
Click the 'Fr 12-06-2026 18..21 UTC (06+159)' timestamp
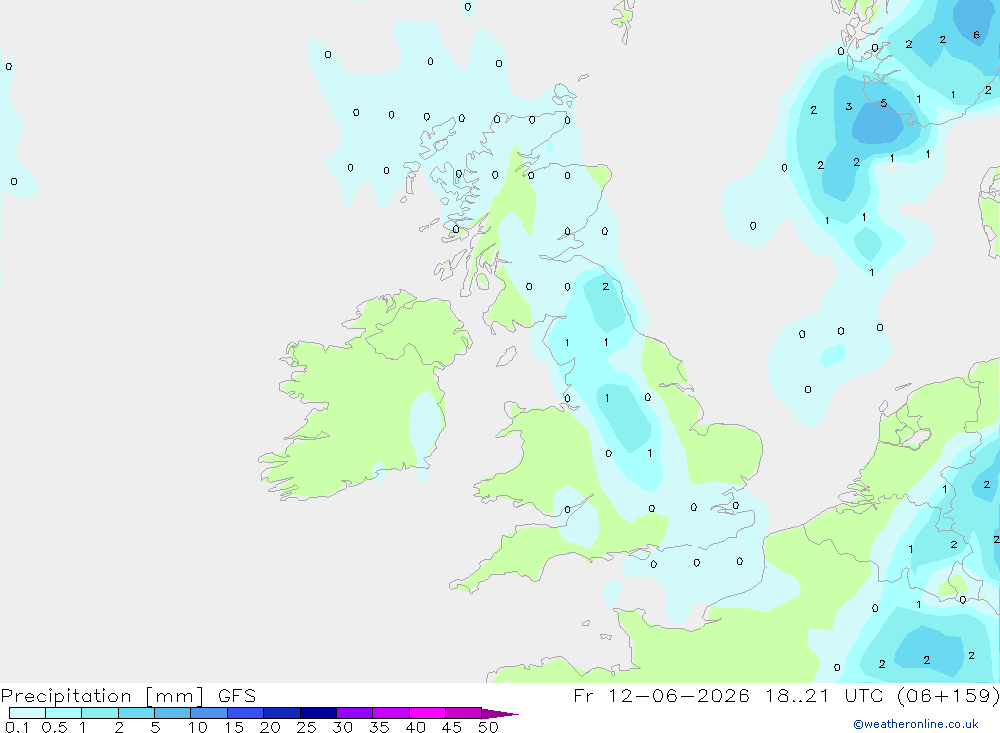(786, 695)
